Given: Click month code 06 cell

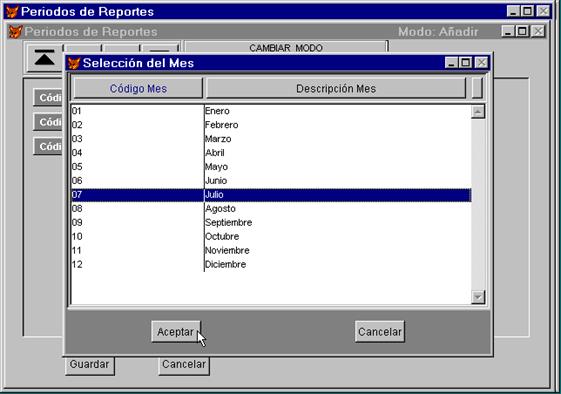Looking at the screenshot, I should click(137, 181).
